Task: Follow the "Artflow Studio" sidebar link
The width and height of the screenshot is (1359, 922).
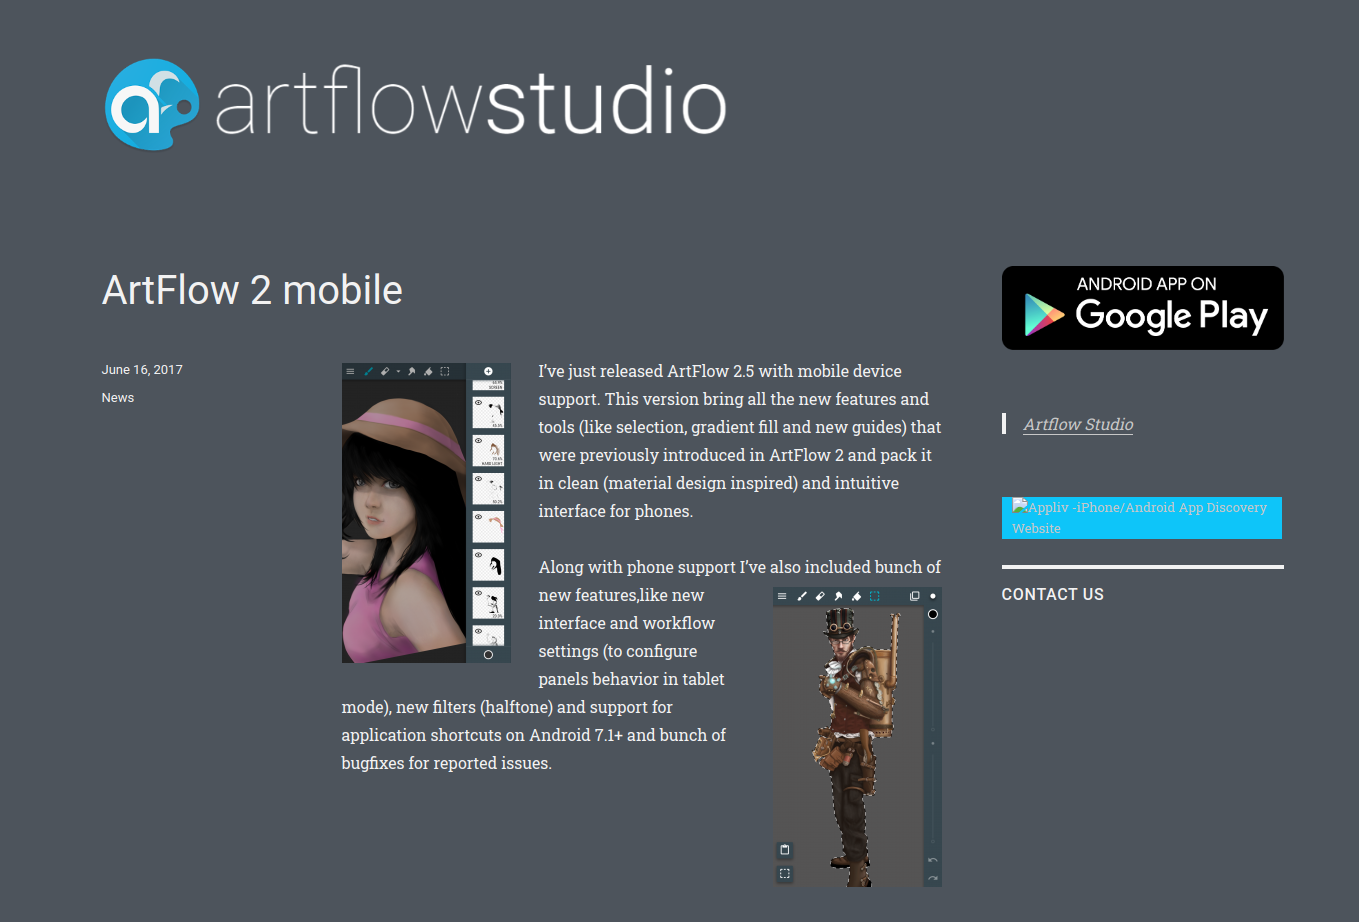Action: click(x=1078, y=425)
